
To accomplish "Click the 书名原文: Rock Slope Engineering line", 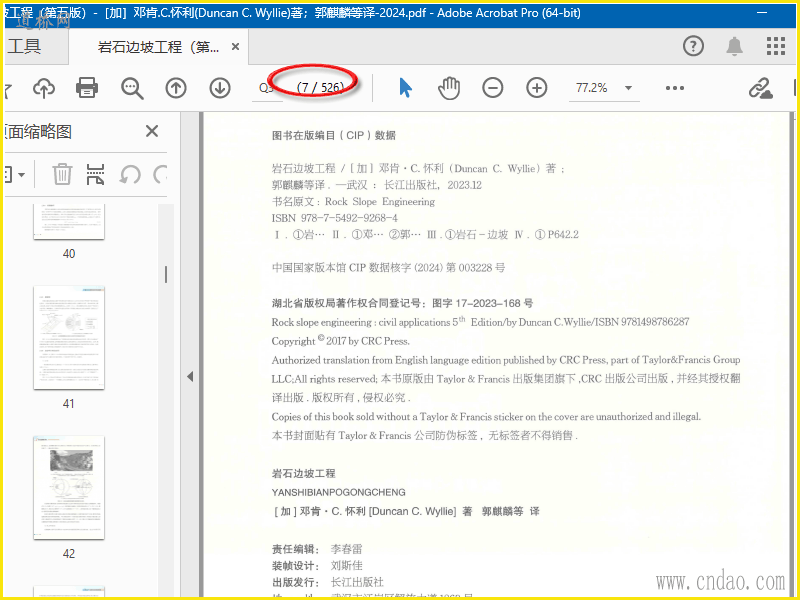I will pos(353,202).
